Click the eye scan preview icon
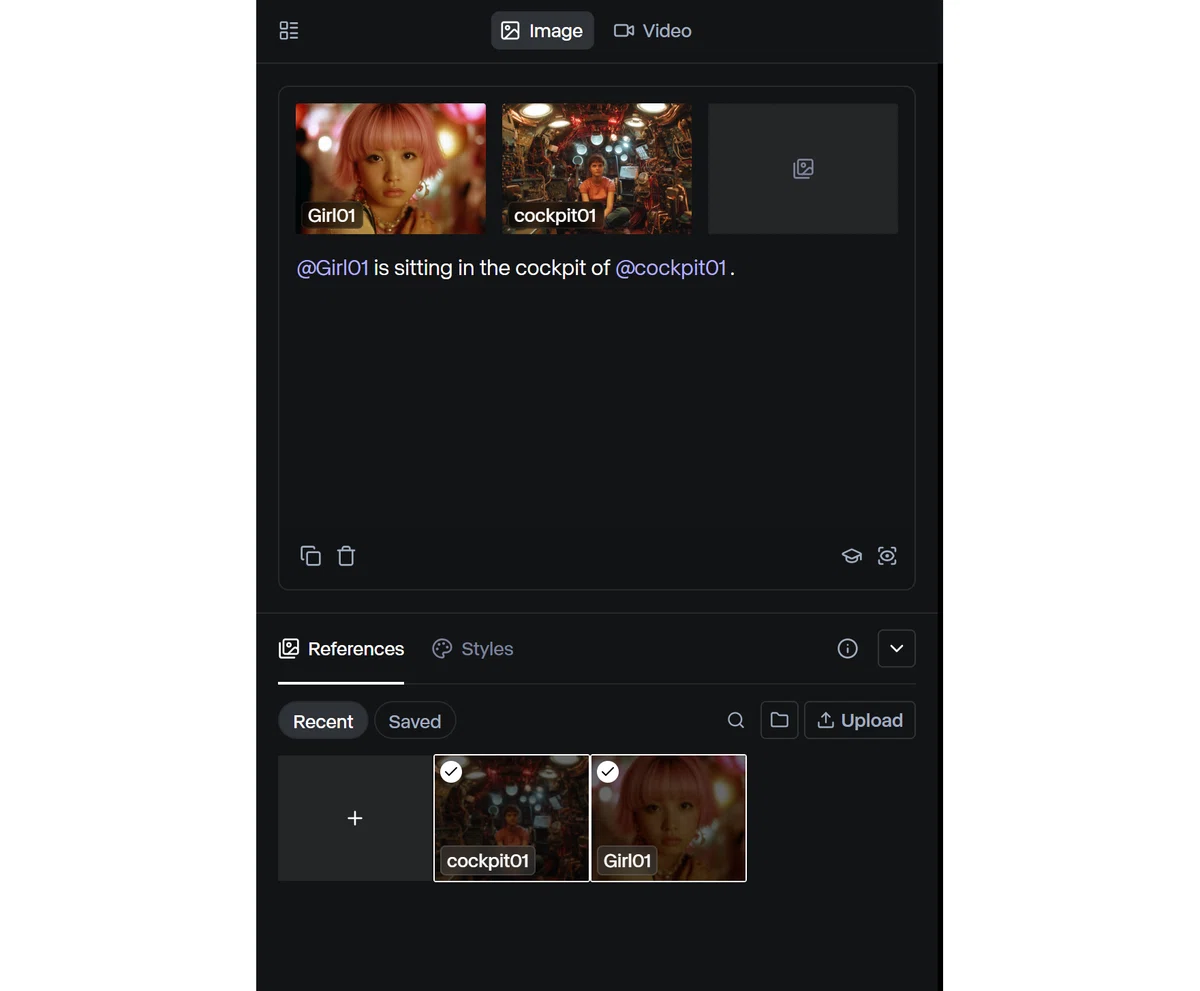 [x=887, y=556]
